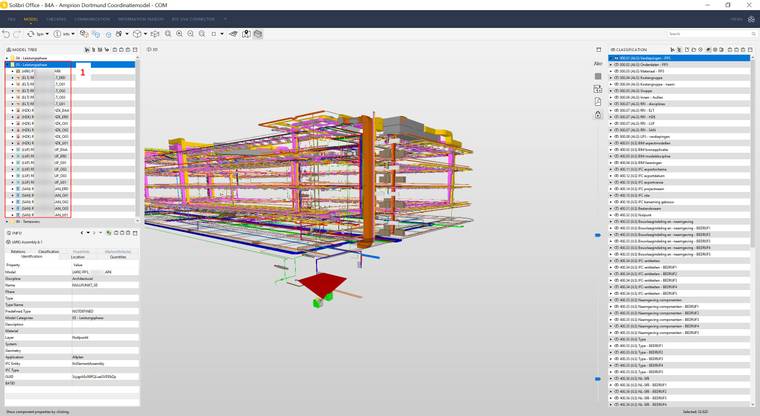Click the grey square in 3D side strip

pos(598,76)
